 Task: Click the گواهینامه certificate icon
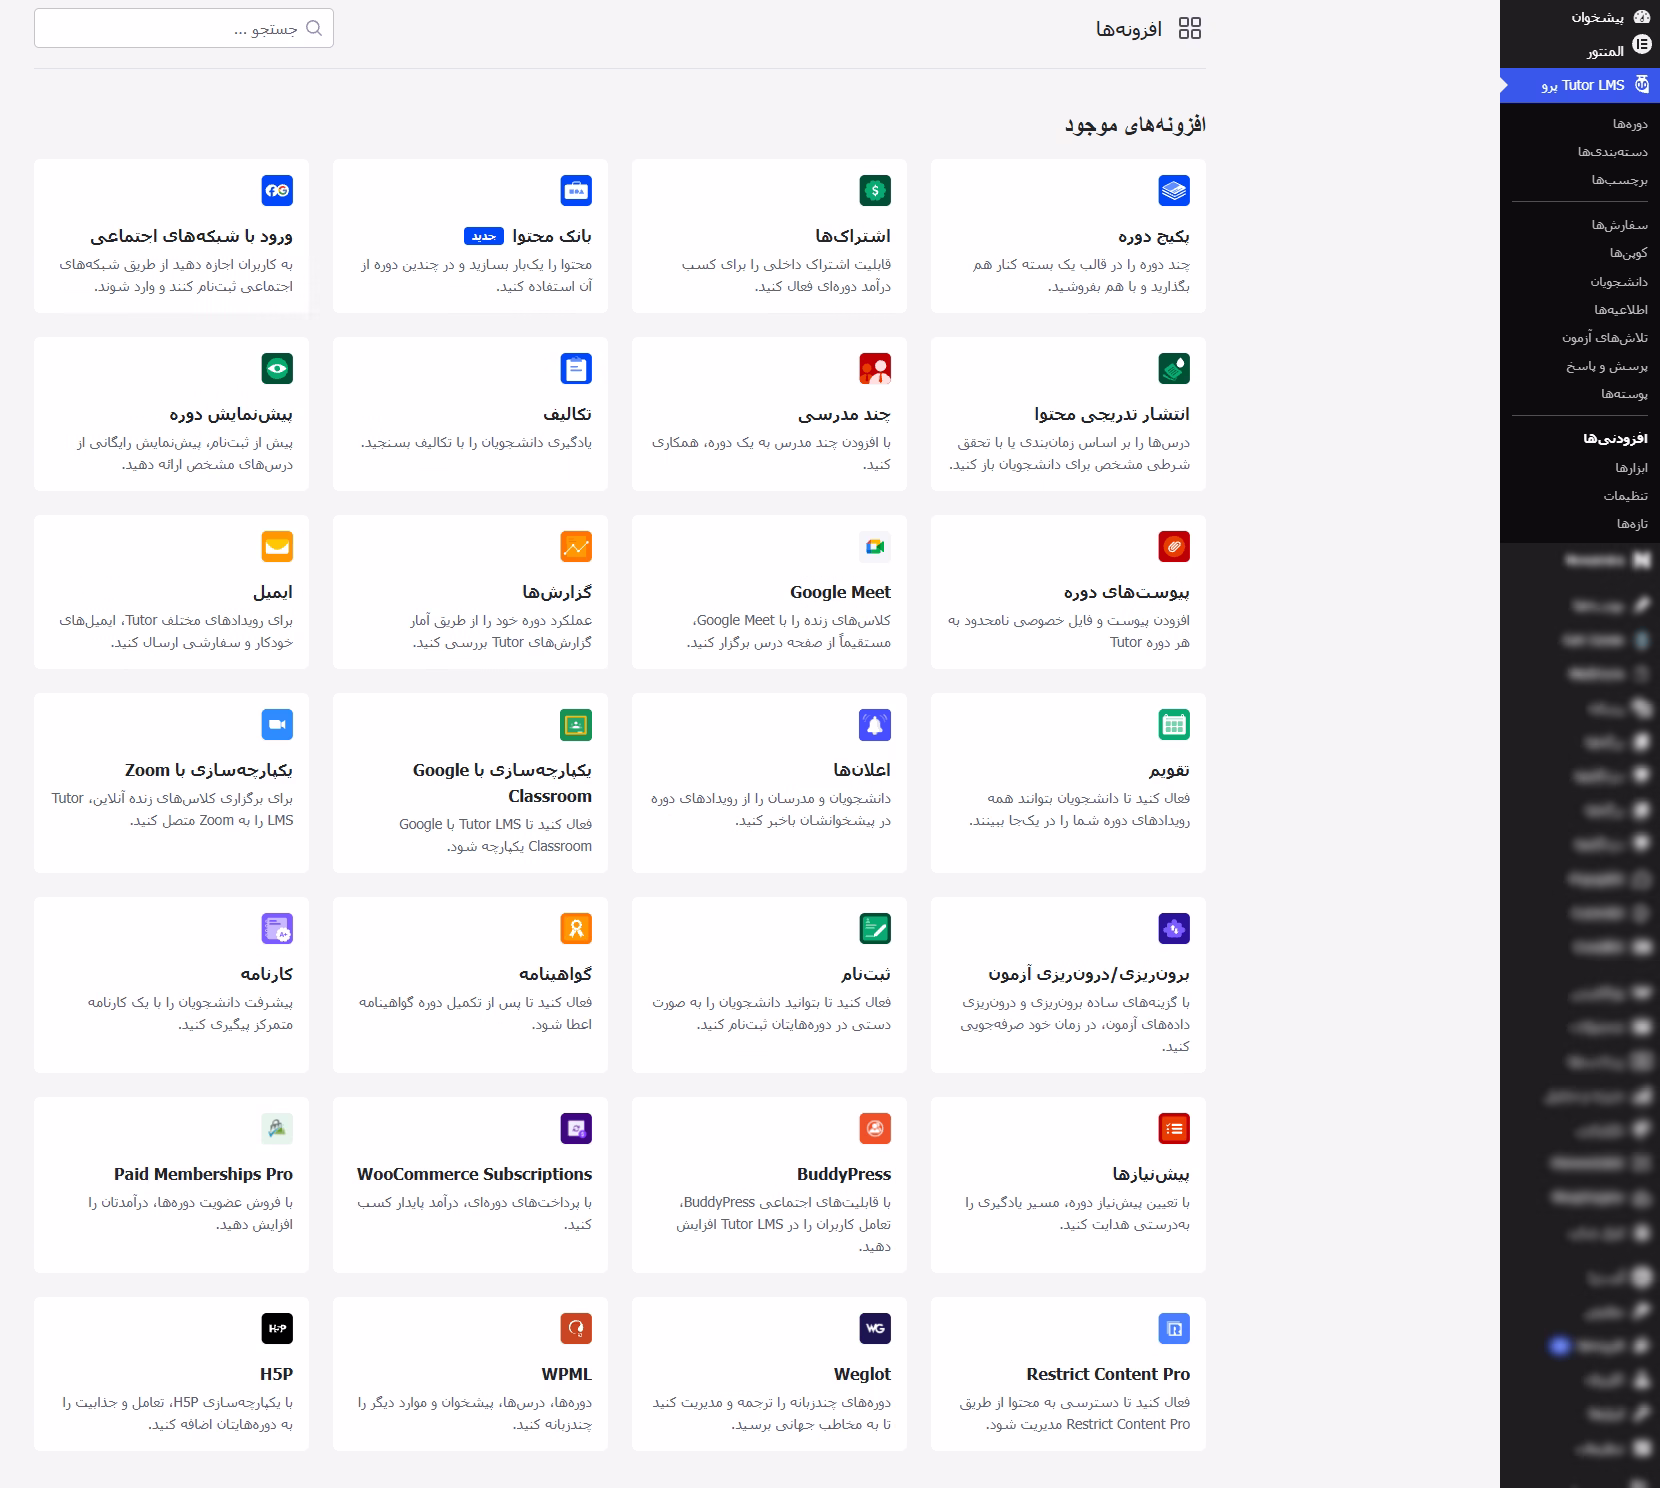[x=576, y=928]
